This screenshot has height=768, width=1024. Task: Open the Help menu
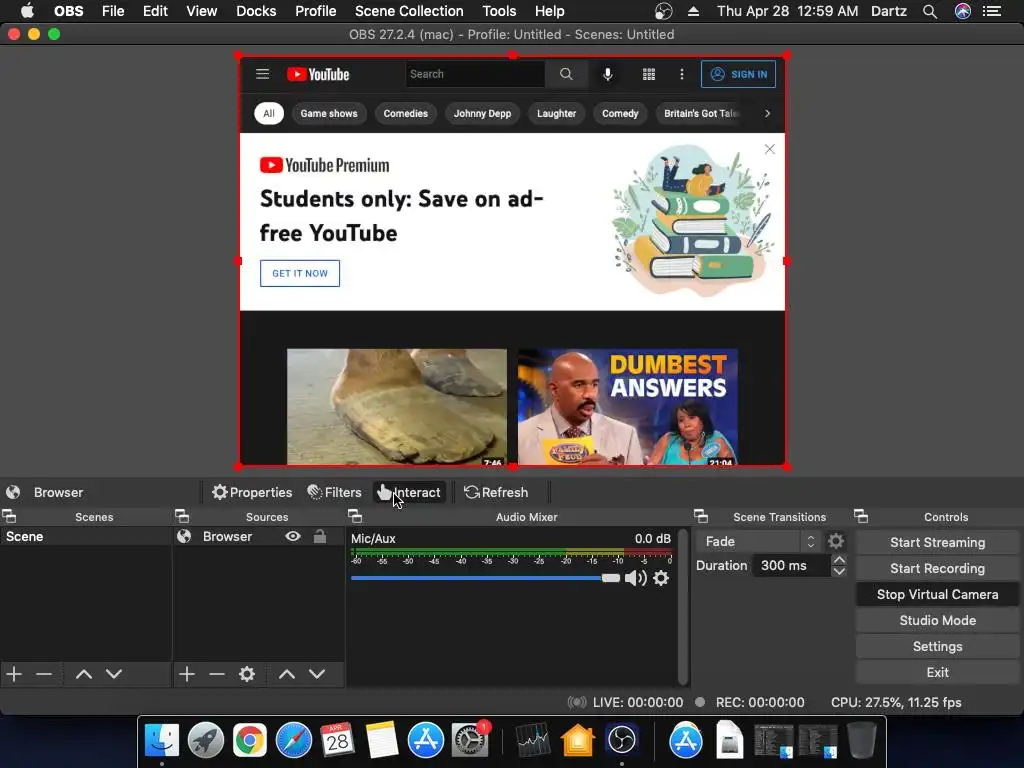coord(549,11)
